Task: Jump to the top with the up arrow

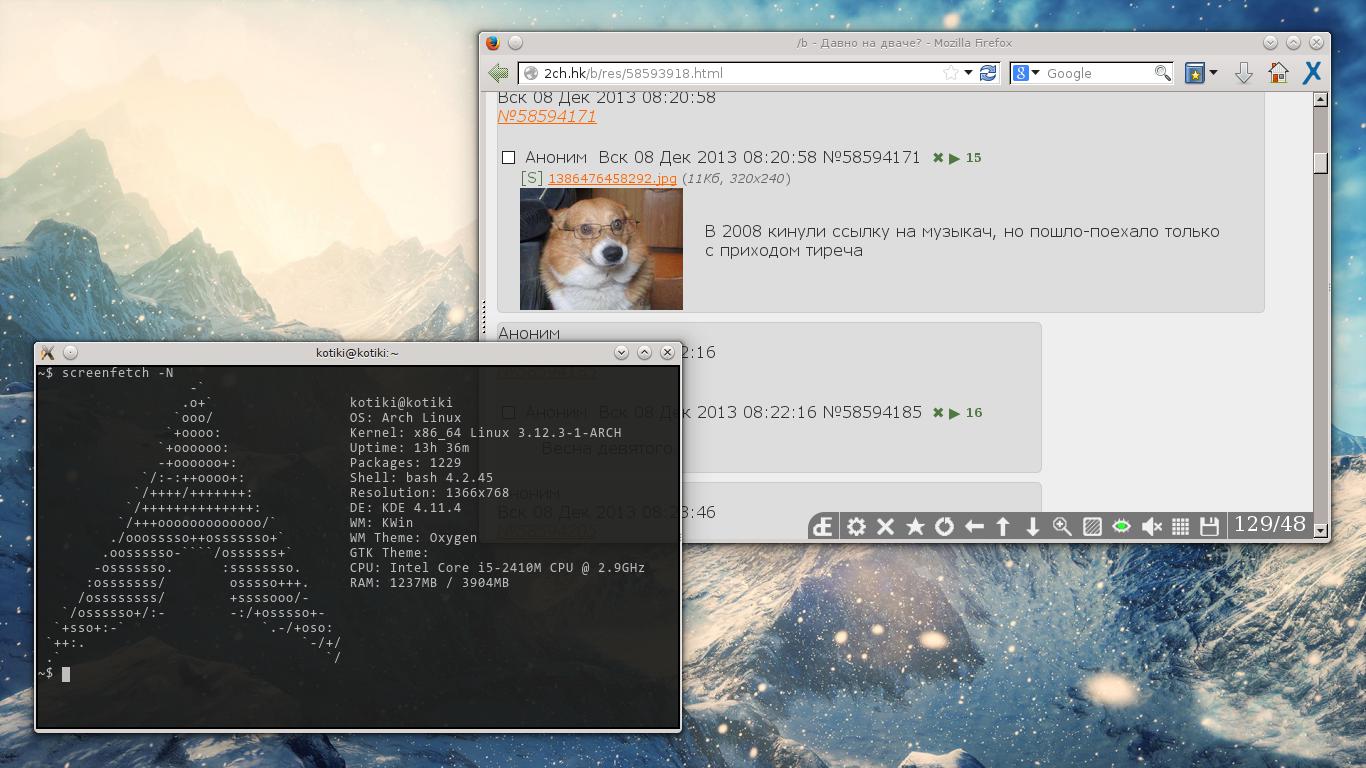Action: [1003, 526]
